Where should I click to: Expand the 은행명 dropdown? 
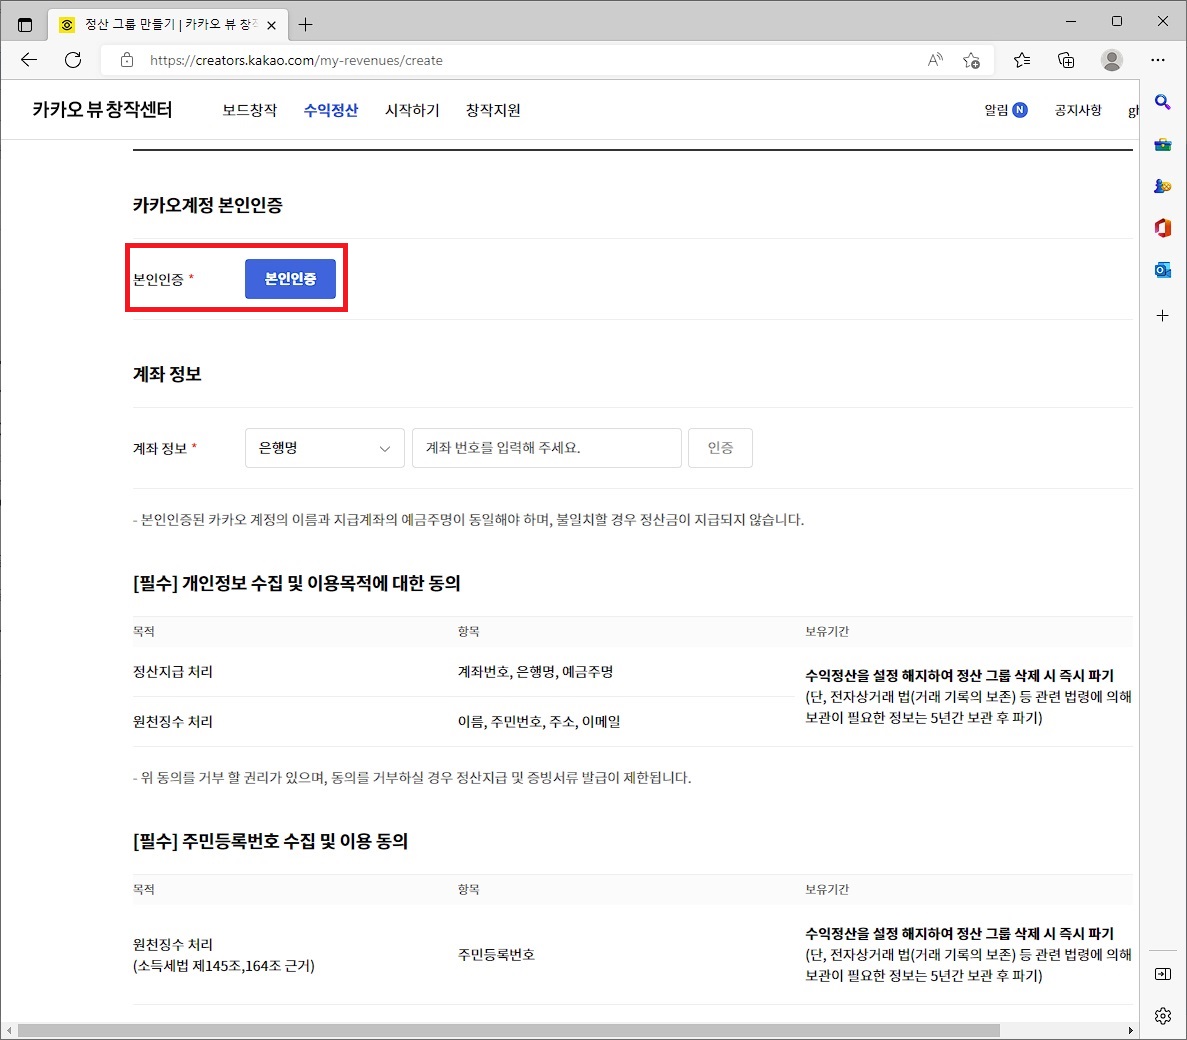click(x=325, y=448)
